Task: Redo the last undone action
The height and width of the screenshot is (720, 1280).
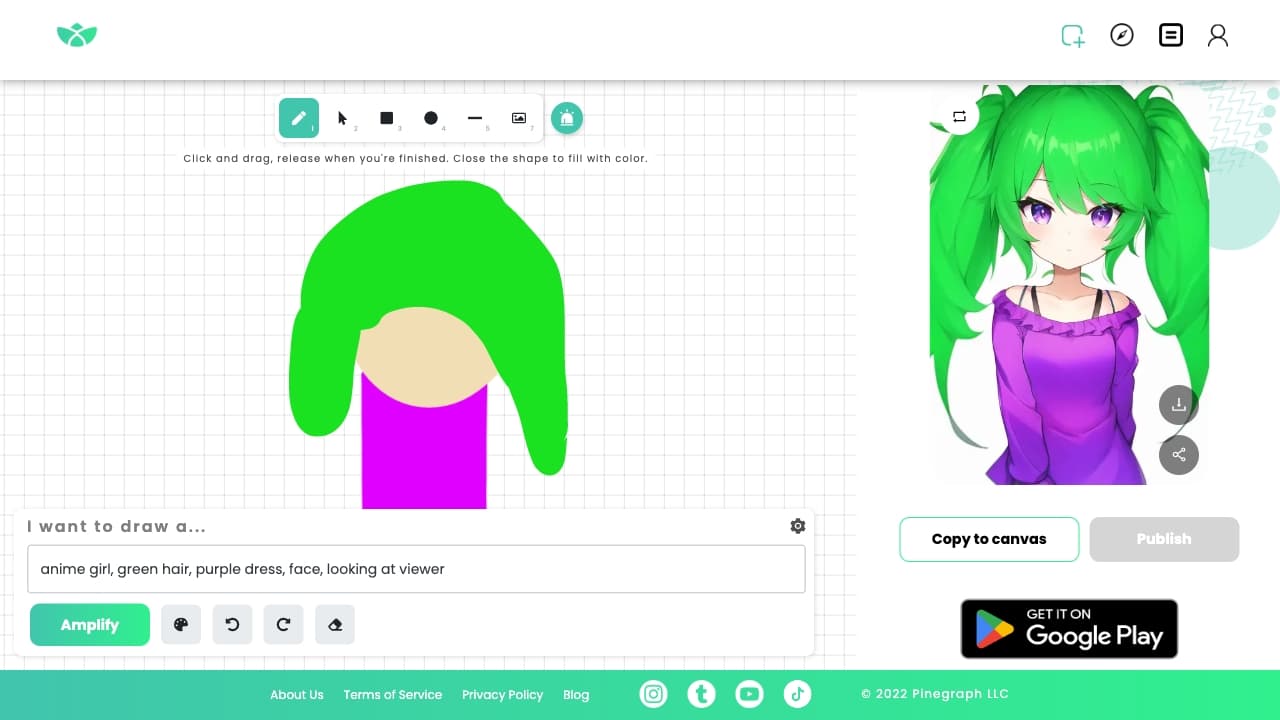Action: point(283,624)
